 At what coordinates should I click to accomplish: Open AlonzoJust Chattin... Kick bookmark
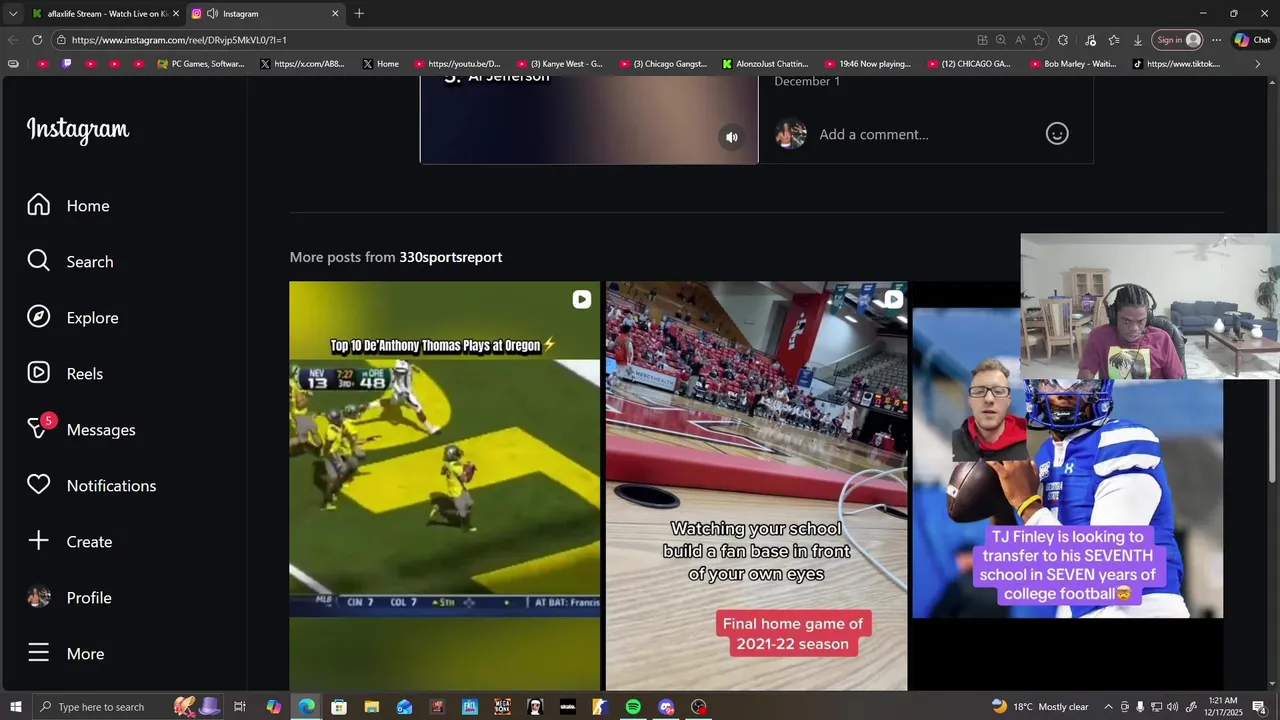(765, 63)
